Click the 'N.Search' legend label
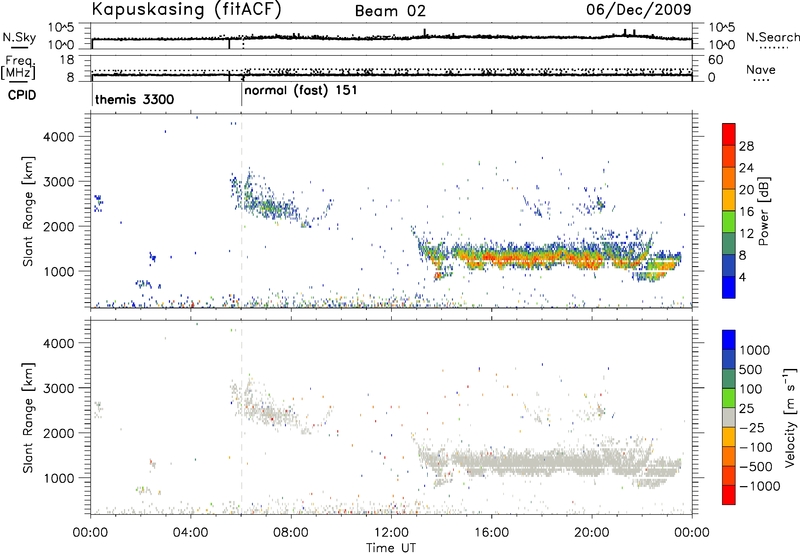 (x=772, y=37)
